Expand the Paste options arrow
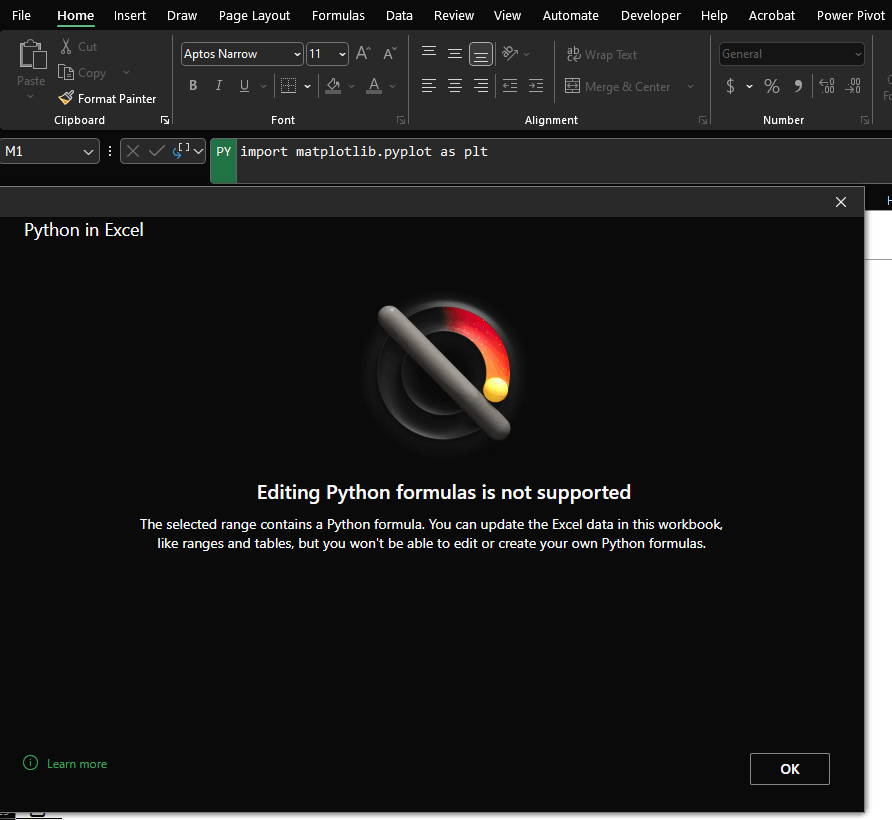The height and width of the screenshot is (820, 892). coord(31,97)
